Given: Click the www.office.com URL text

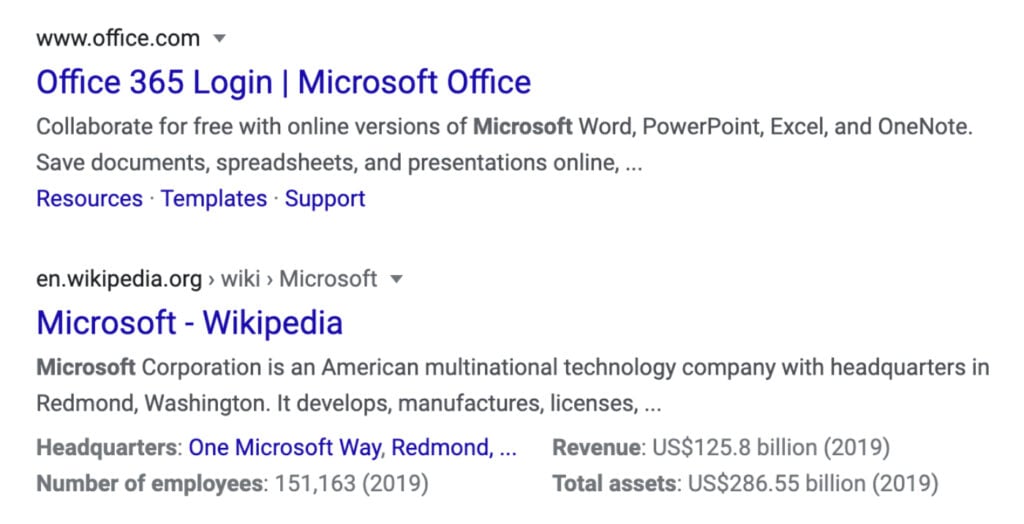Looking at the screenshot, I should coord(118,39).
